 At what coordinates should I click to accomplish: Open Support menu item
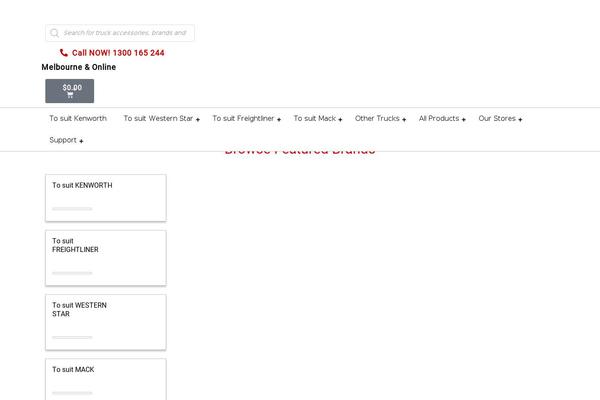[63, 140]
